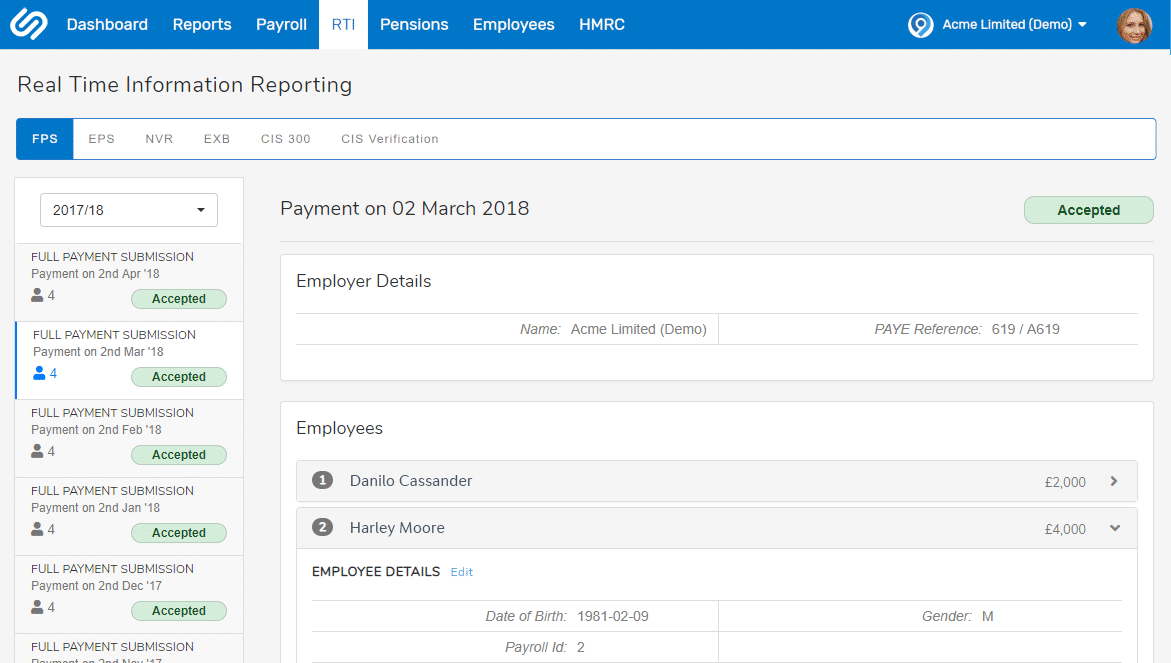Image resolution: width=1171 pixels, height=663 pixels.
Task: Click Harley Moore employee name
Action: [397, 528]
